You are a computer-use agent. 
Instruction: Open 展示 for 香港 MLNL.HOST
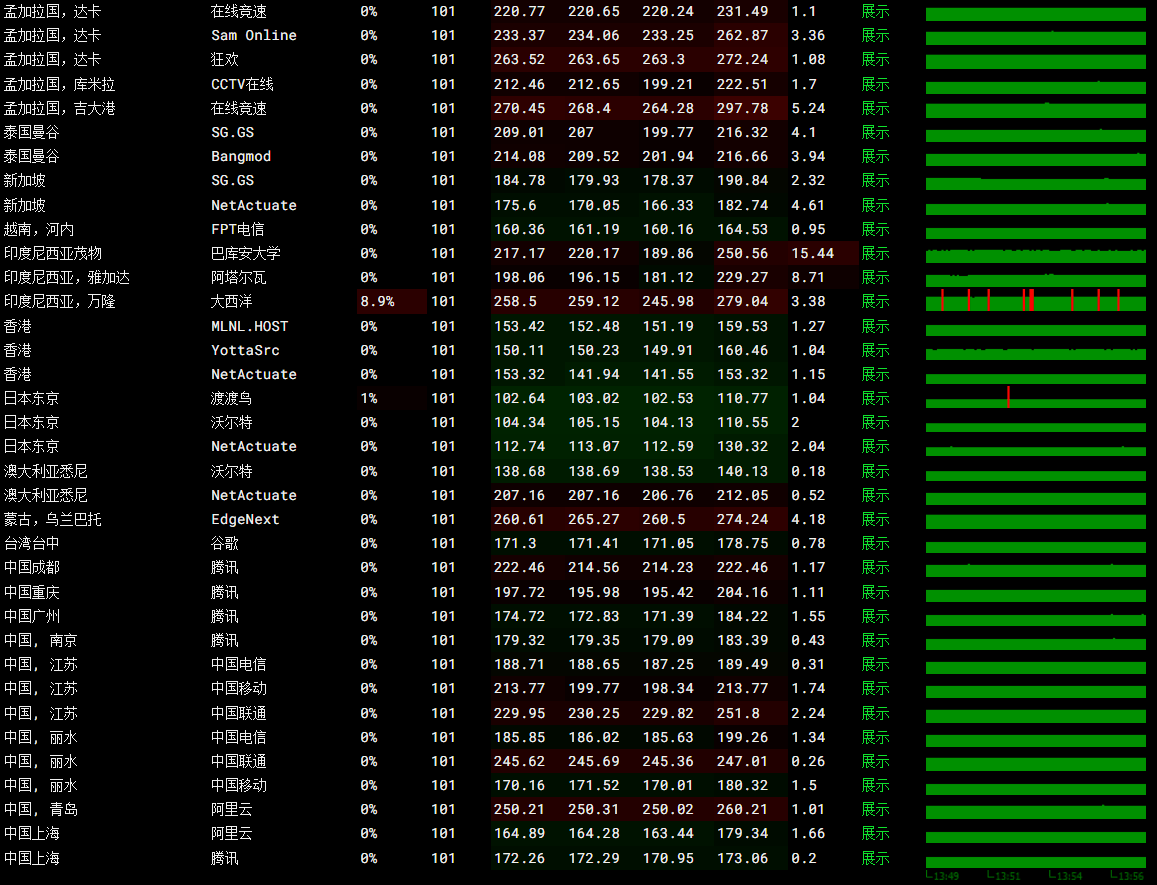tap(875, 326)
